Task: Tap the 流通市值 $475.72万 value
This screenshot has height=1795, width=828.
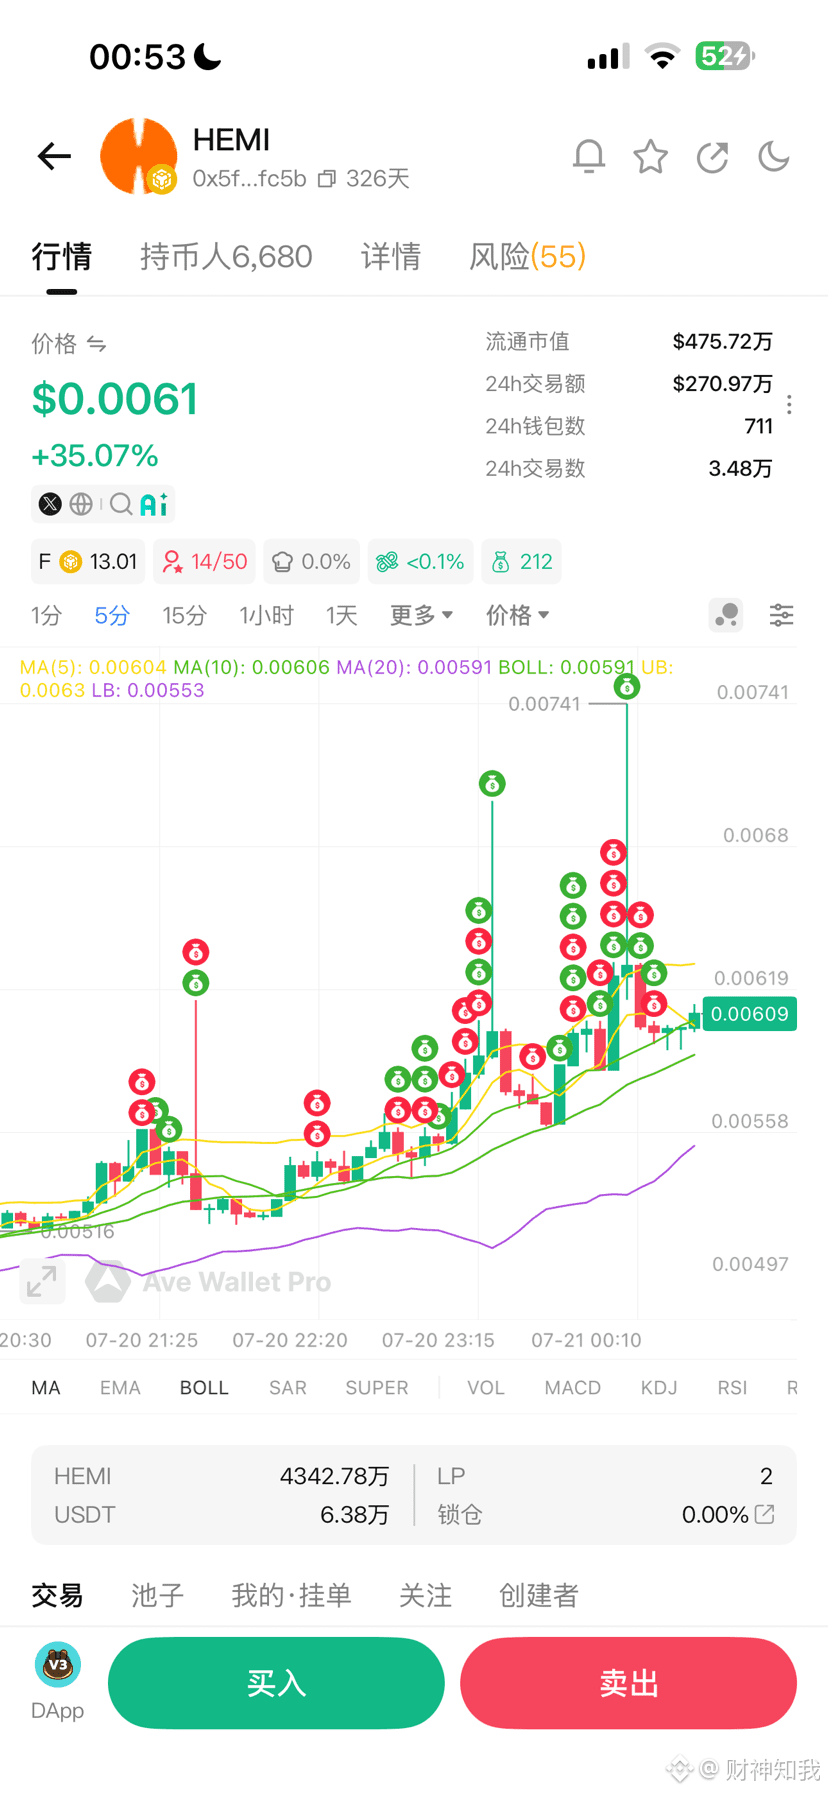Action: tap(722, 342)
